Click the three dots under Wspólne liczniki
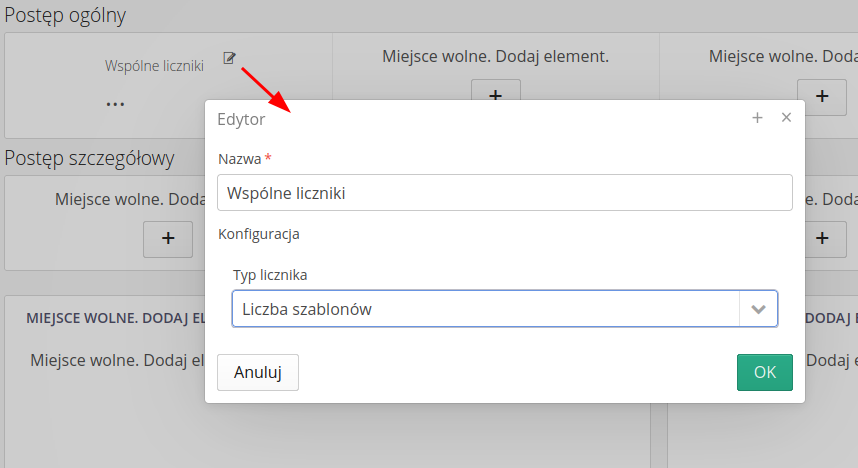This screenshot has height=468, width=858. pyautogui.click(x=115, y=104)
